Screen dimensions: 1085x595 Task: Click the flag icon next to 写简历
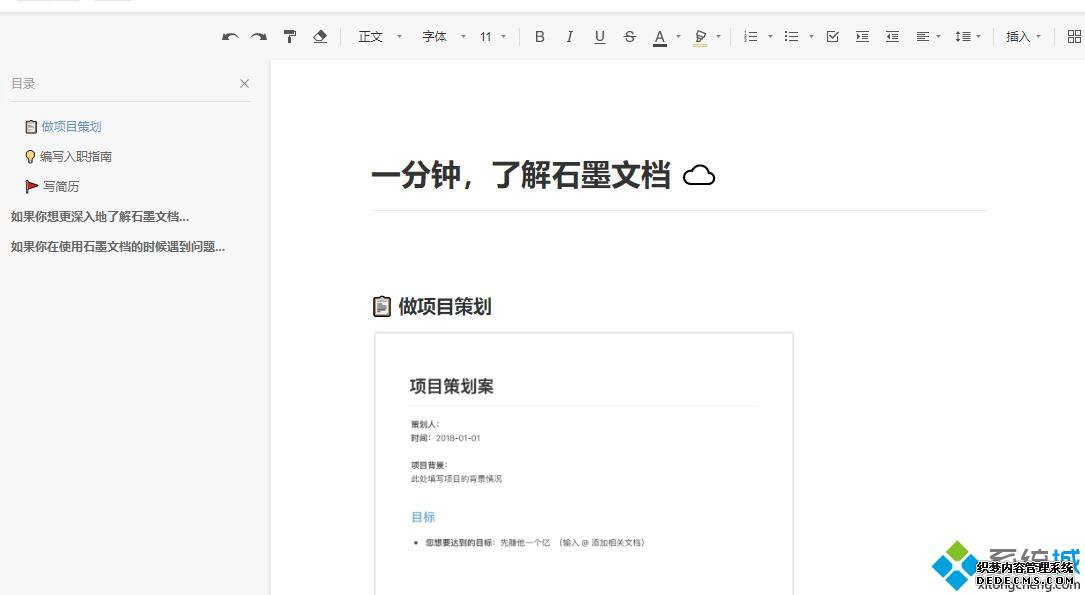[32, 186]
